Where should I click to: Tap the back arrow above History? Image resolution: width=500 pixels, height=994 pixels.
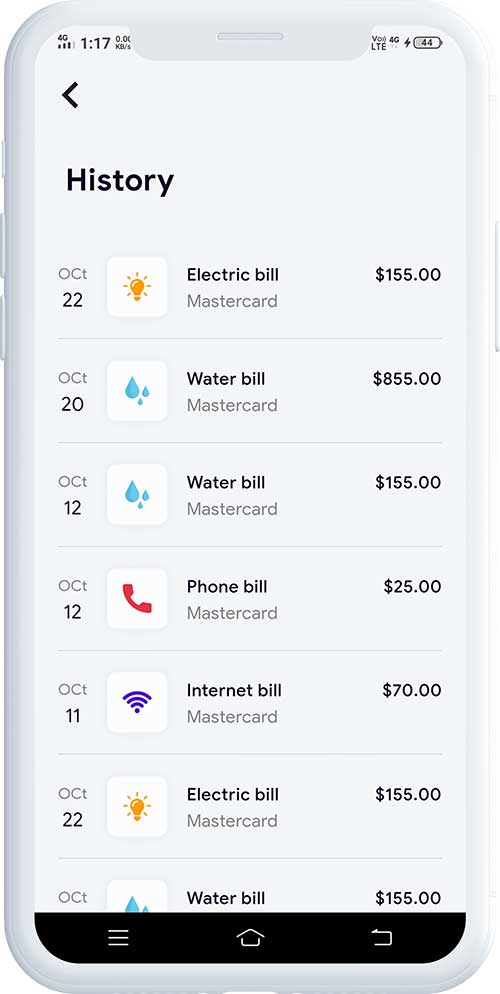pyautogui.click(x=70, y=95)
